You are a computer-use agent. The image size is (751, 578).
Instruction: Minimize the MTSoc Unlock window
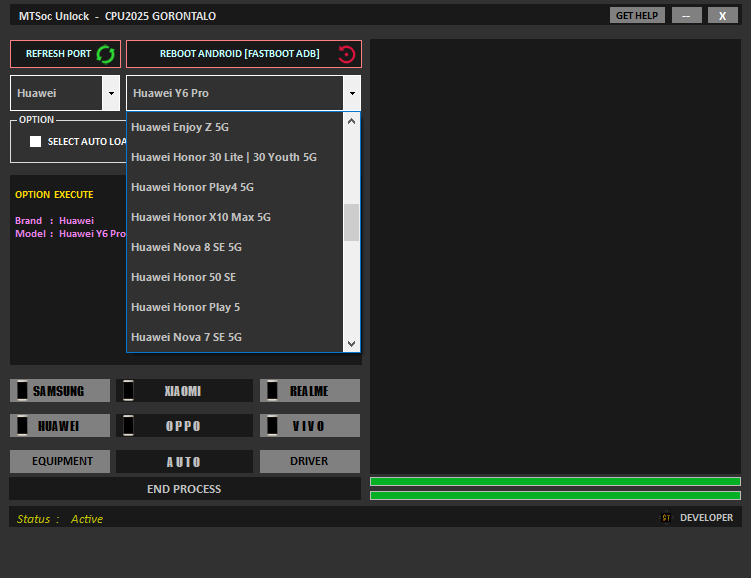pos(687,15)
